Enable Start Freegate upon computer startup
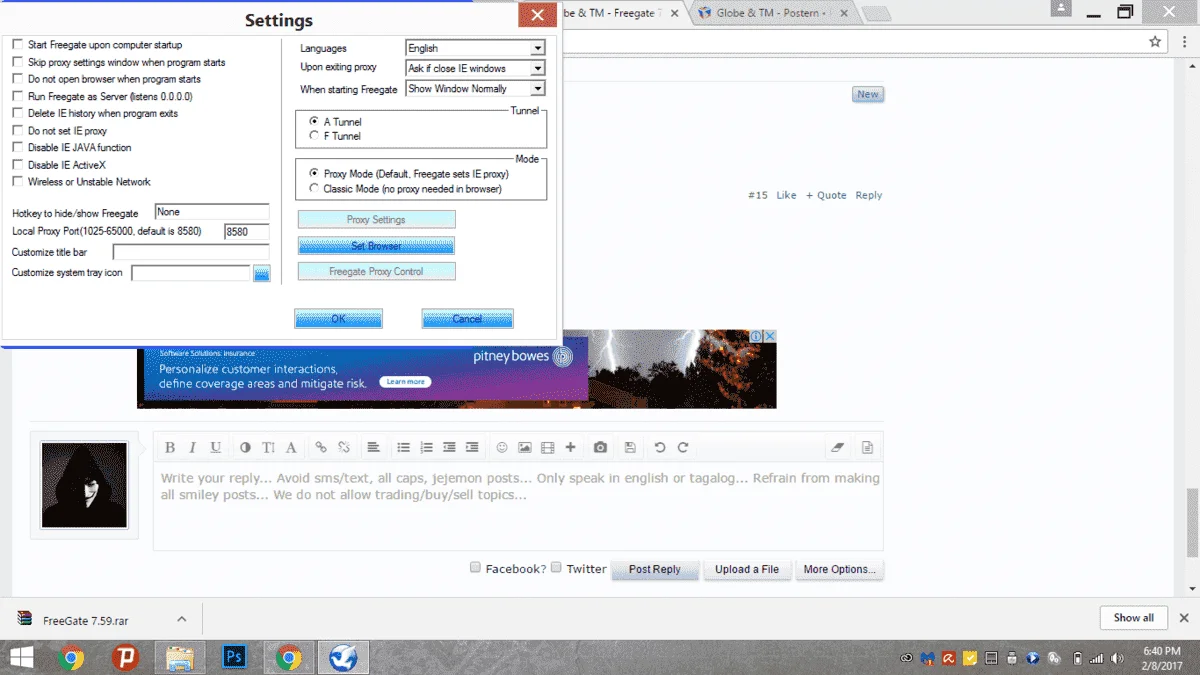 [x=17, y=45]
